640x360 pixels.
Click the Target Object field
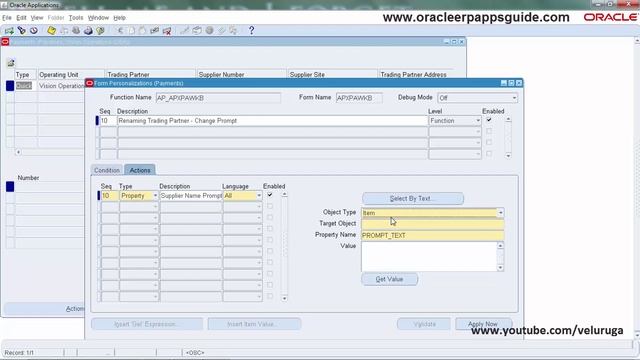433,224
